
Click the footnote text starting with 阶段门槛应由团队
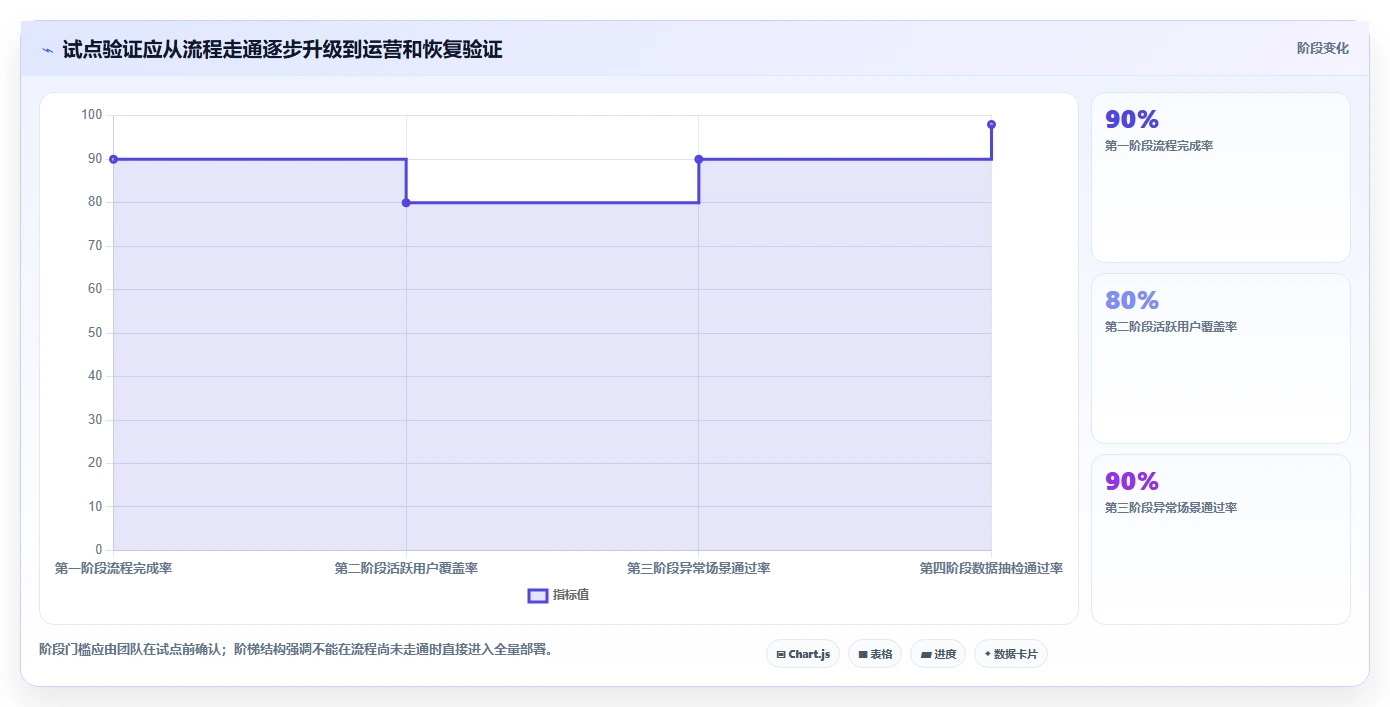296,649
